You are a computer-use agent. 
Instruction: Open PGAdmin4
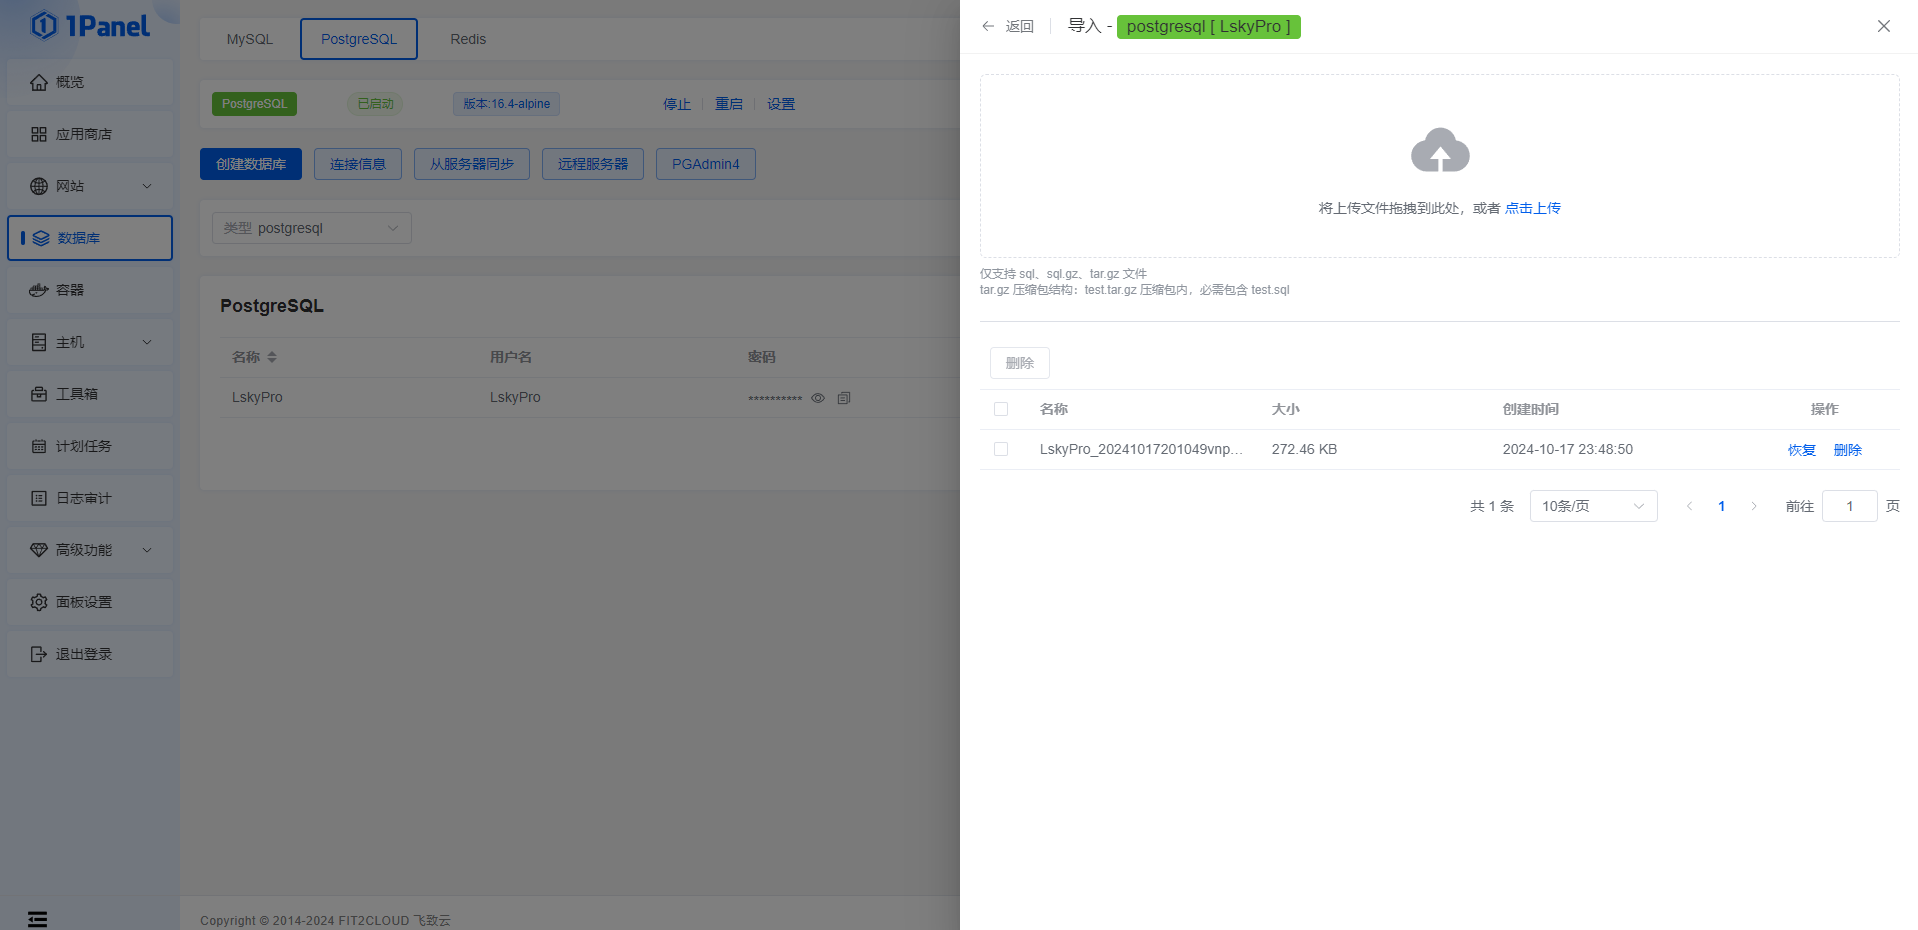(706, 164)
